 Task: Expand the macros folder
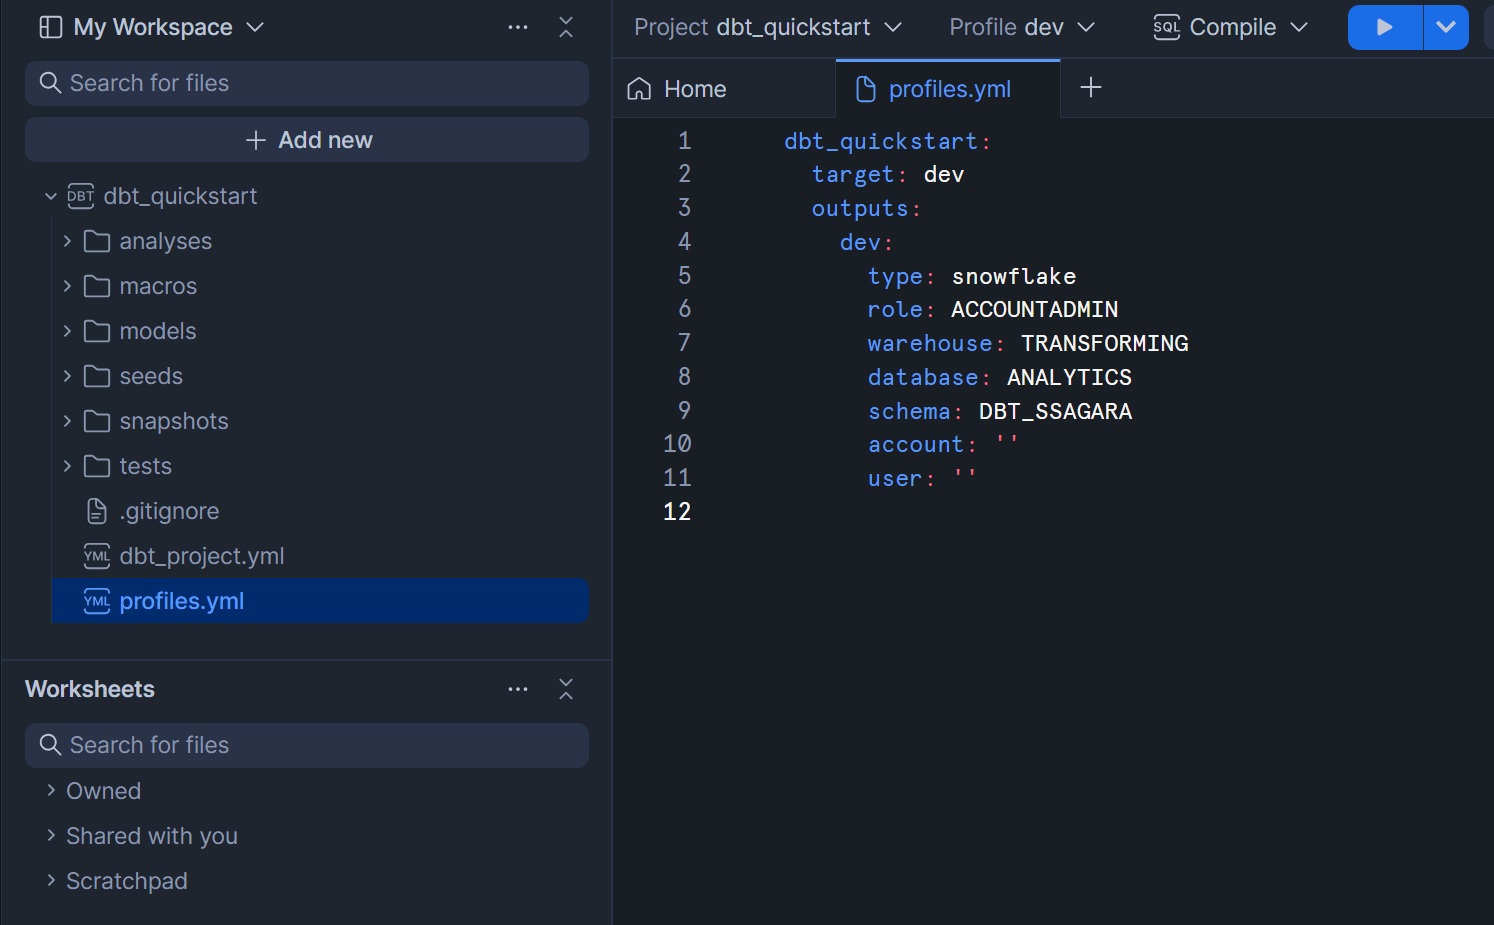[x=67, y=286]
